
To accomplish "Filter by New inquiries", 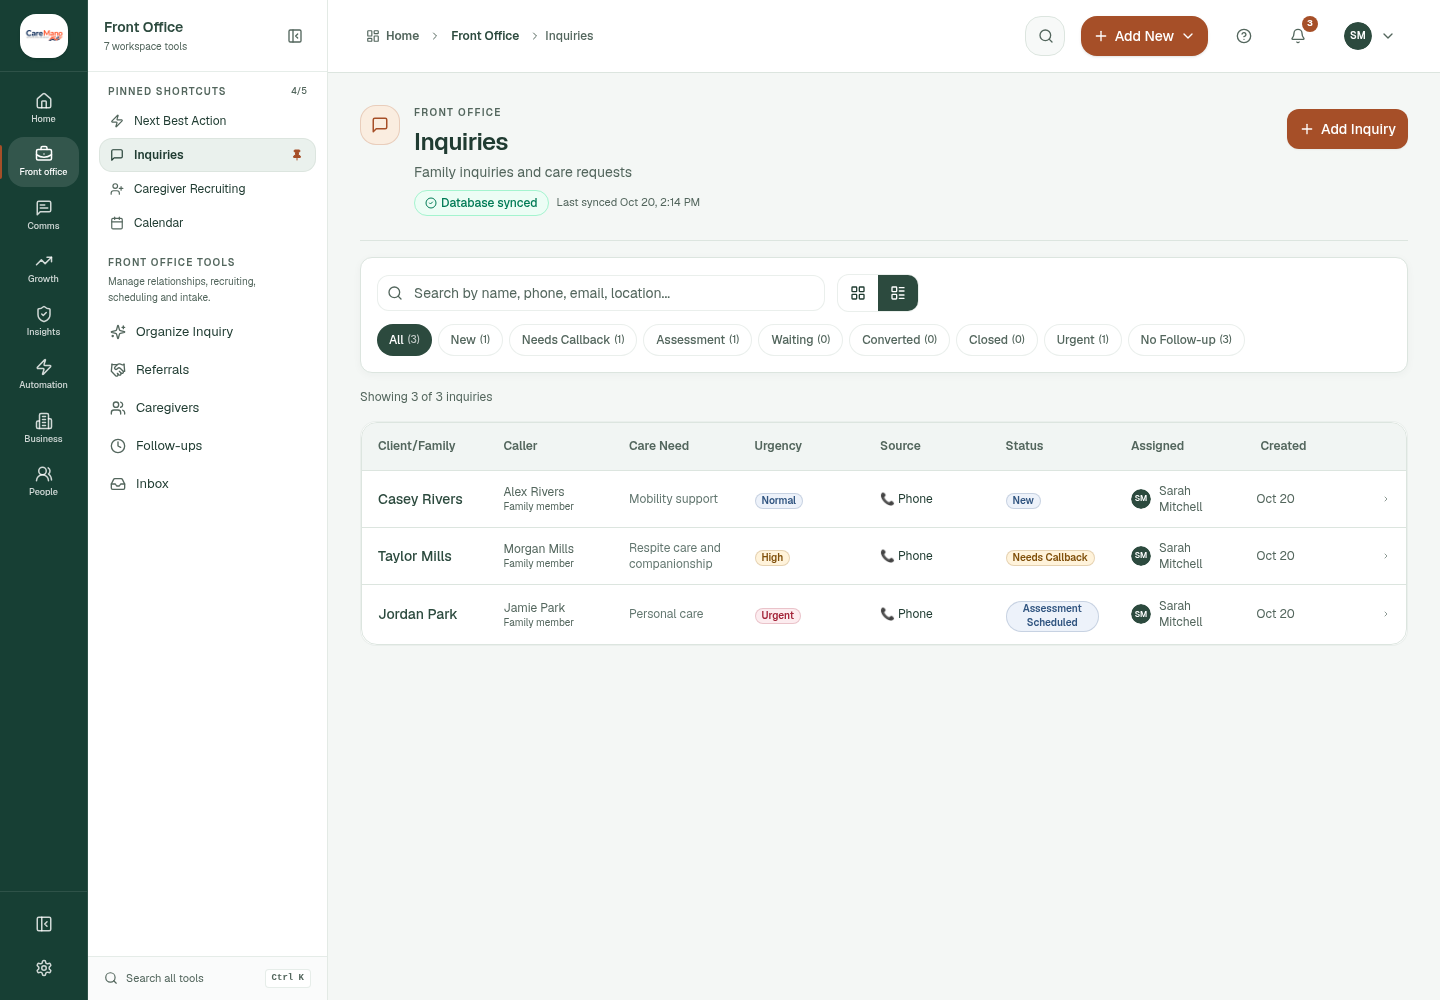I will tap(470, 340).
